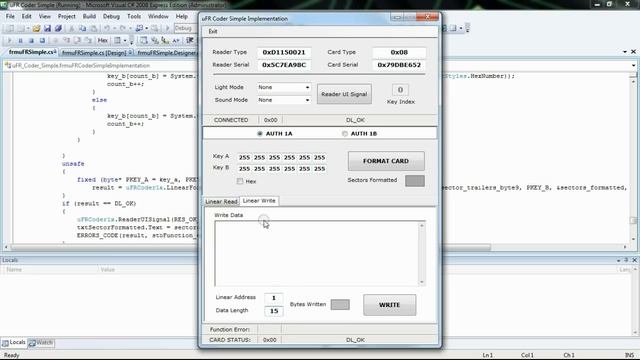Click the Show Next Statement icon
This screenshot has height=360, width=640.
(55, 40)
